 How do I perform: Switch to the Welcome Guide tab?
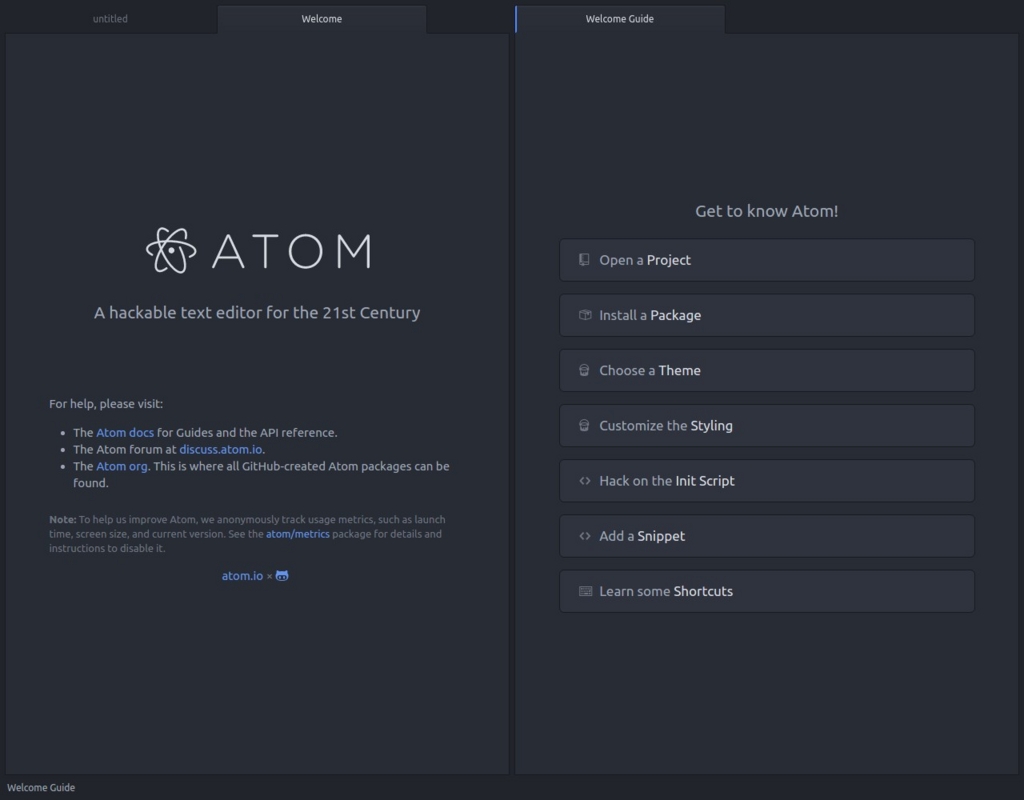(619, 18)
